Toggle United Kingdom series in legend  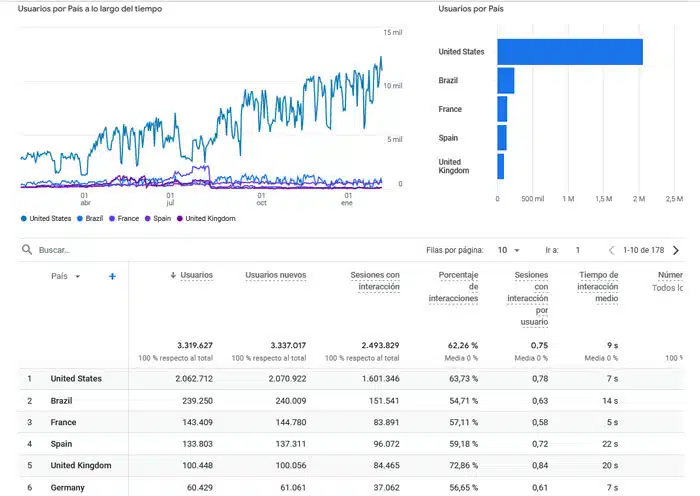pyautogui.click(x=206, y=218)
